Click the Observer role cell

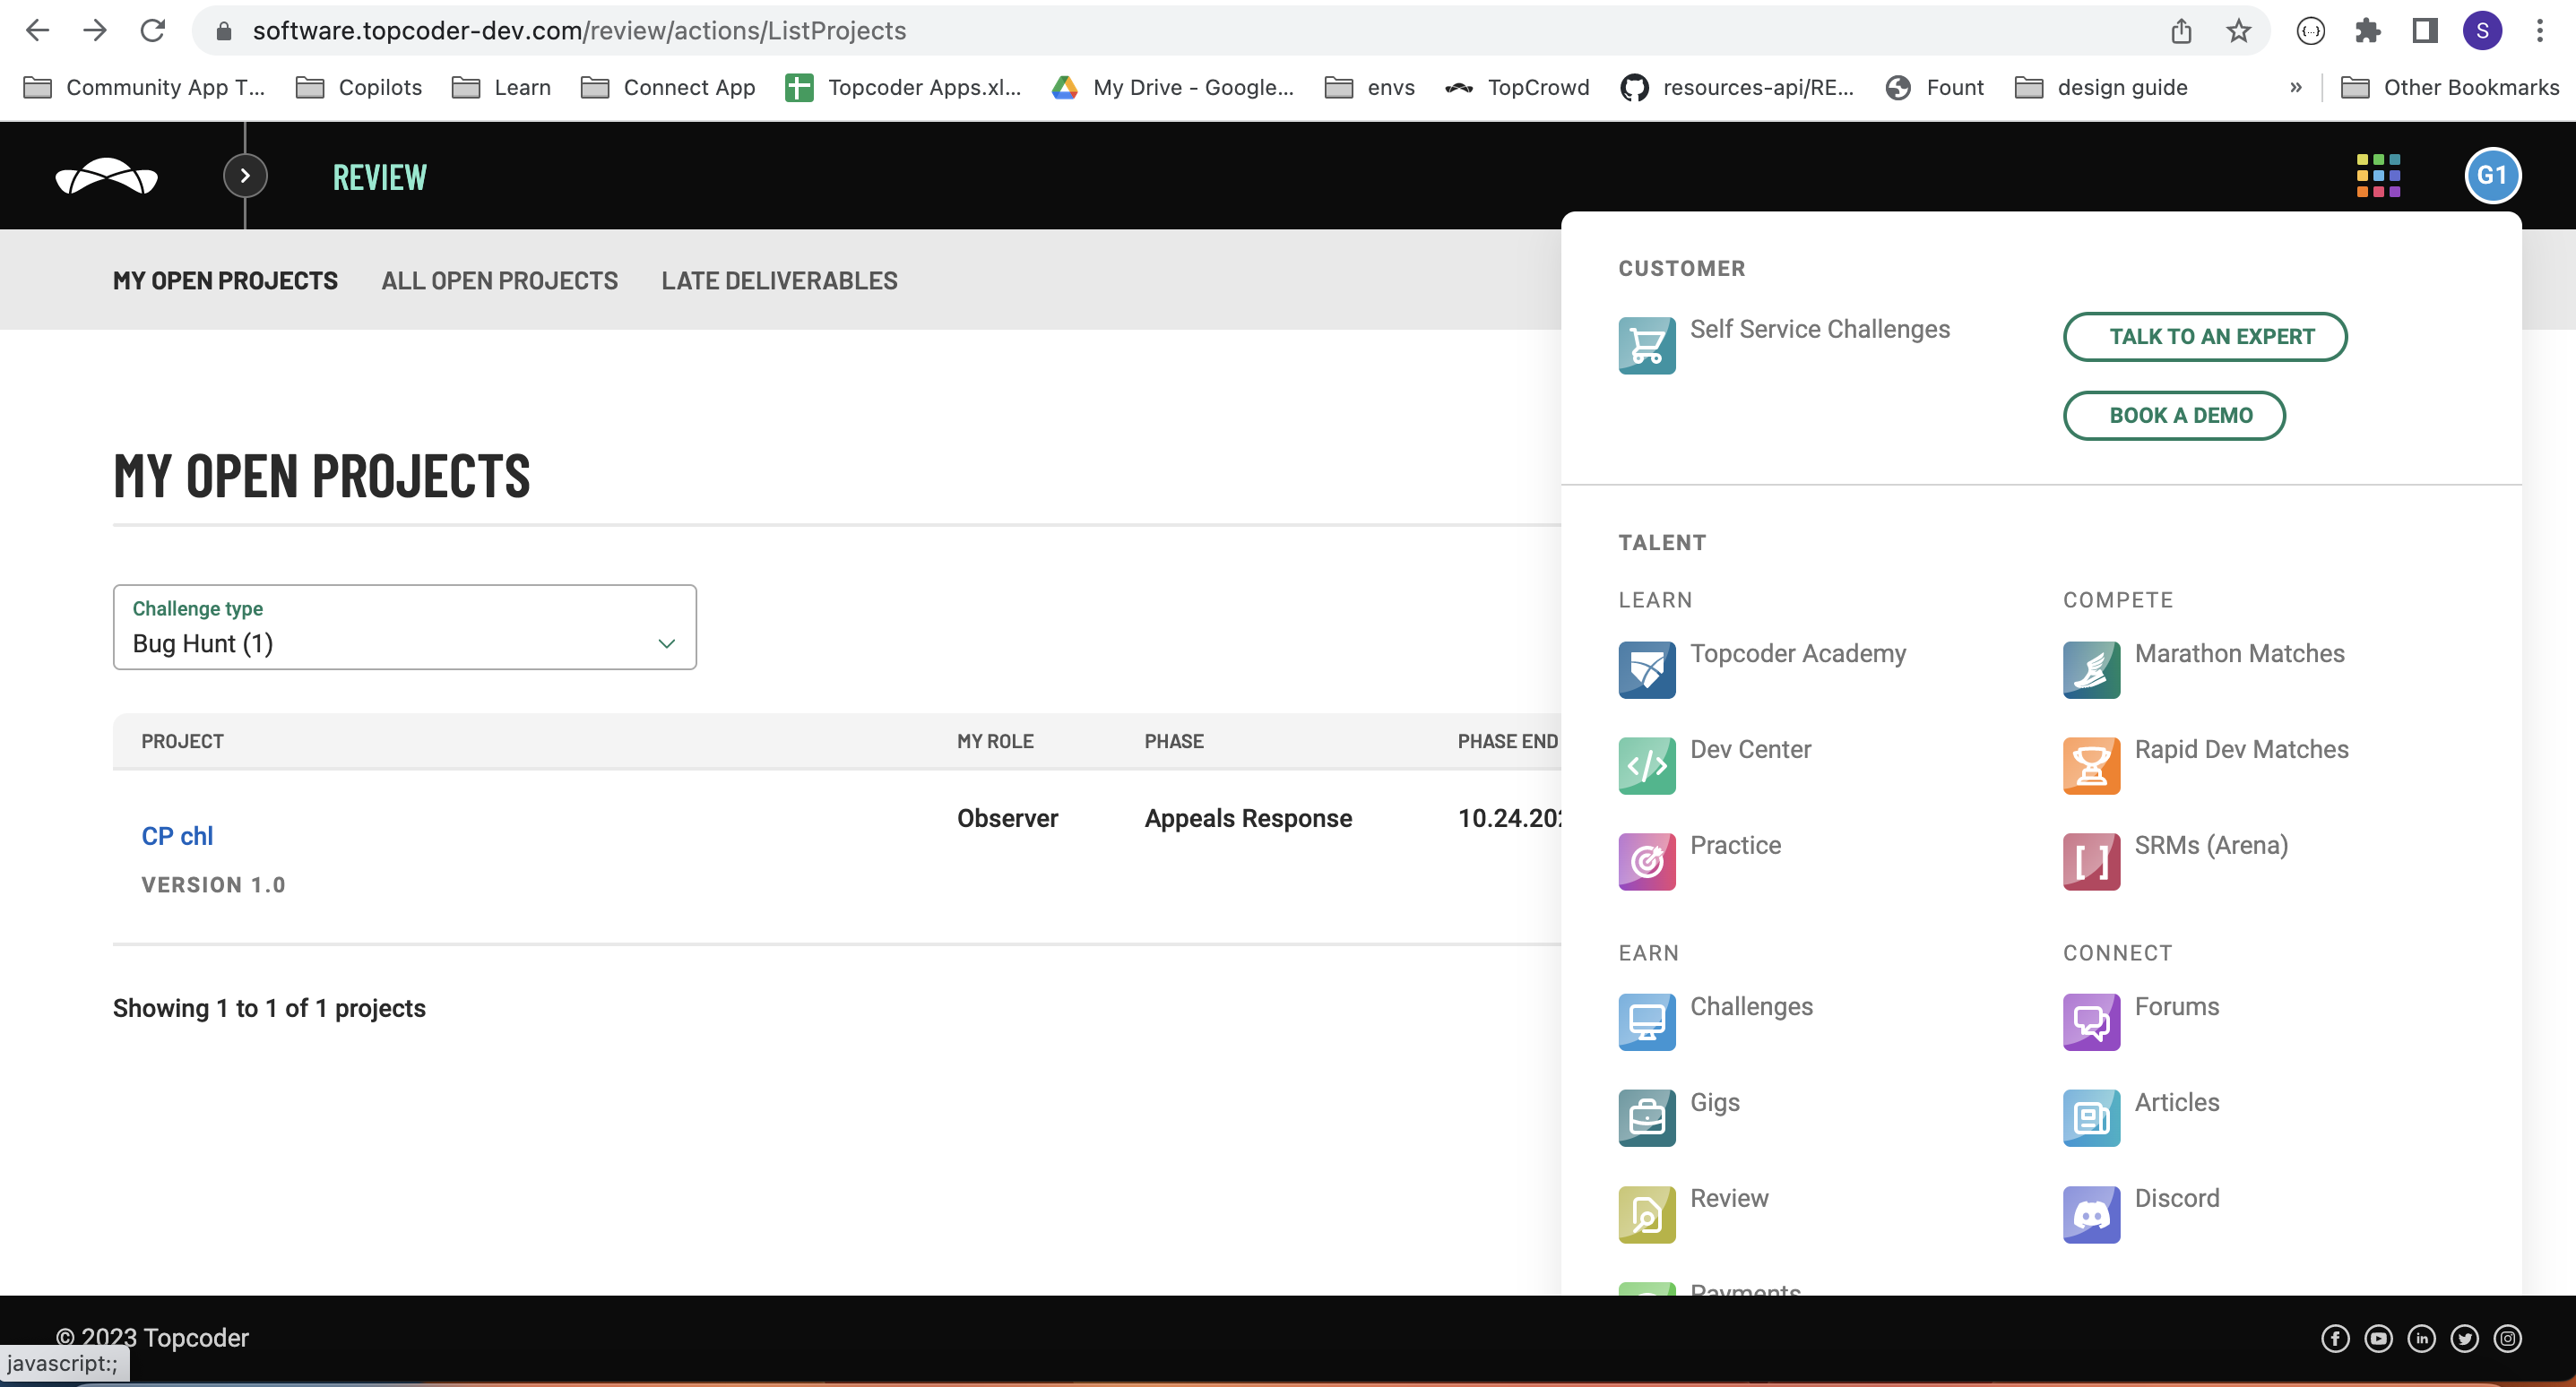click(1007, 818)
